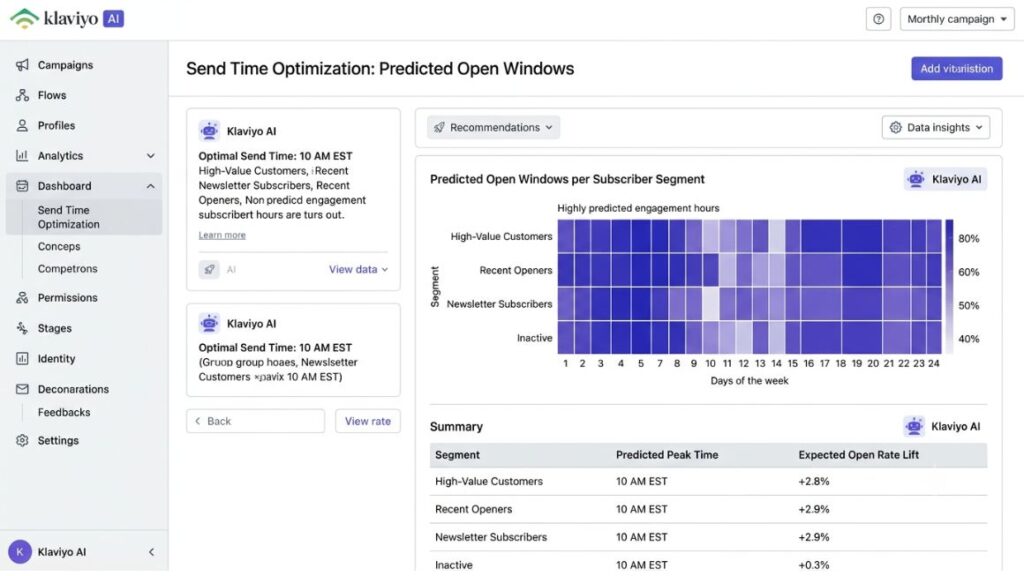Click Inactive label on heatmap axis
Image resolution: width=1024 pixels, height=576 pixels.
[x=534, y=338]
